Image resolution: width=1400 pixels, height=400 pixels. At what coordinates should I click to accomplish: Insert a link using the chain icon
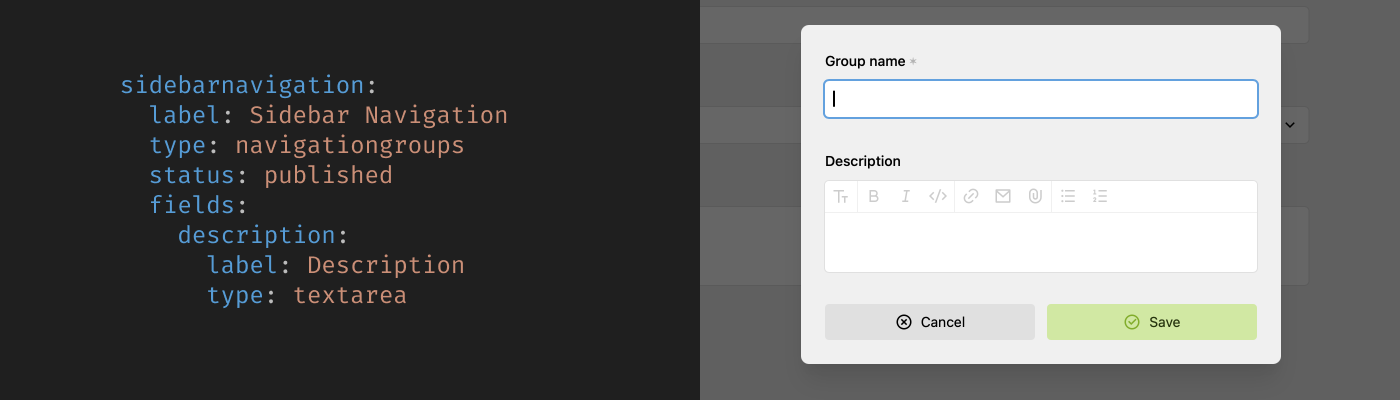click(x=970, y=197)
